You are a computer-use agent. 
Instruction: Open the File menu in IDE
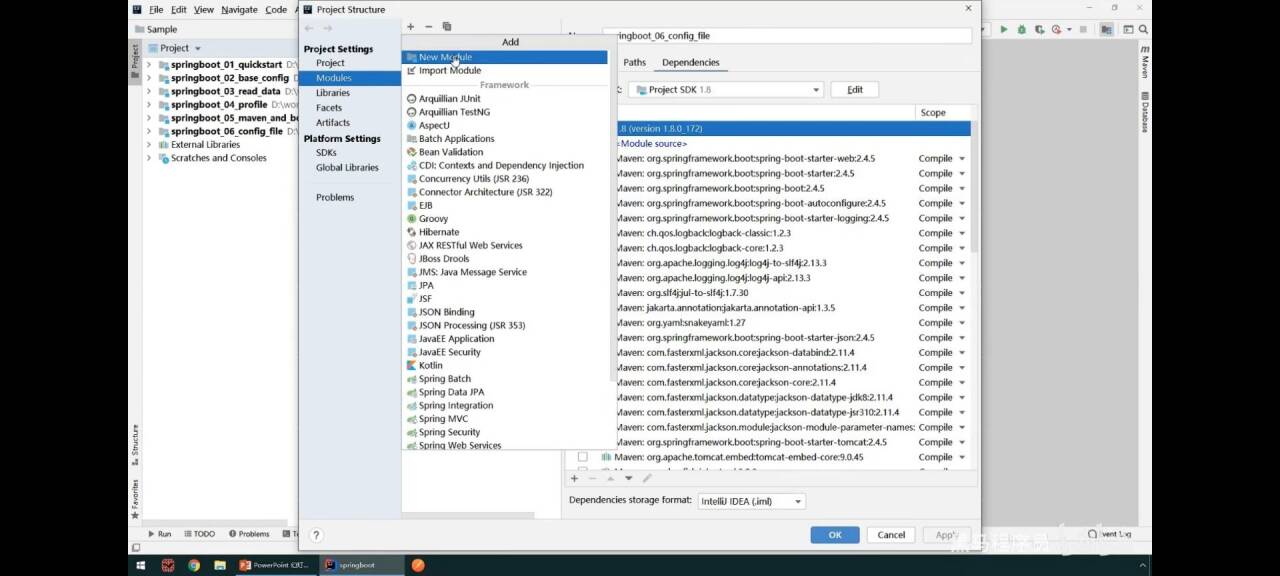(156, 9)
